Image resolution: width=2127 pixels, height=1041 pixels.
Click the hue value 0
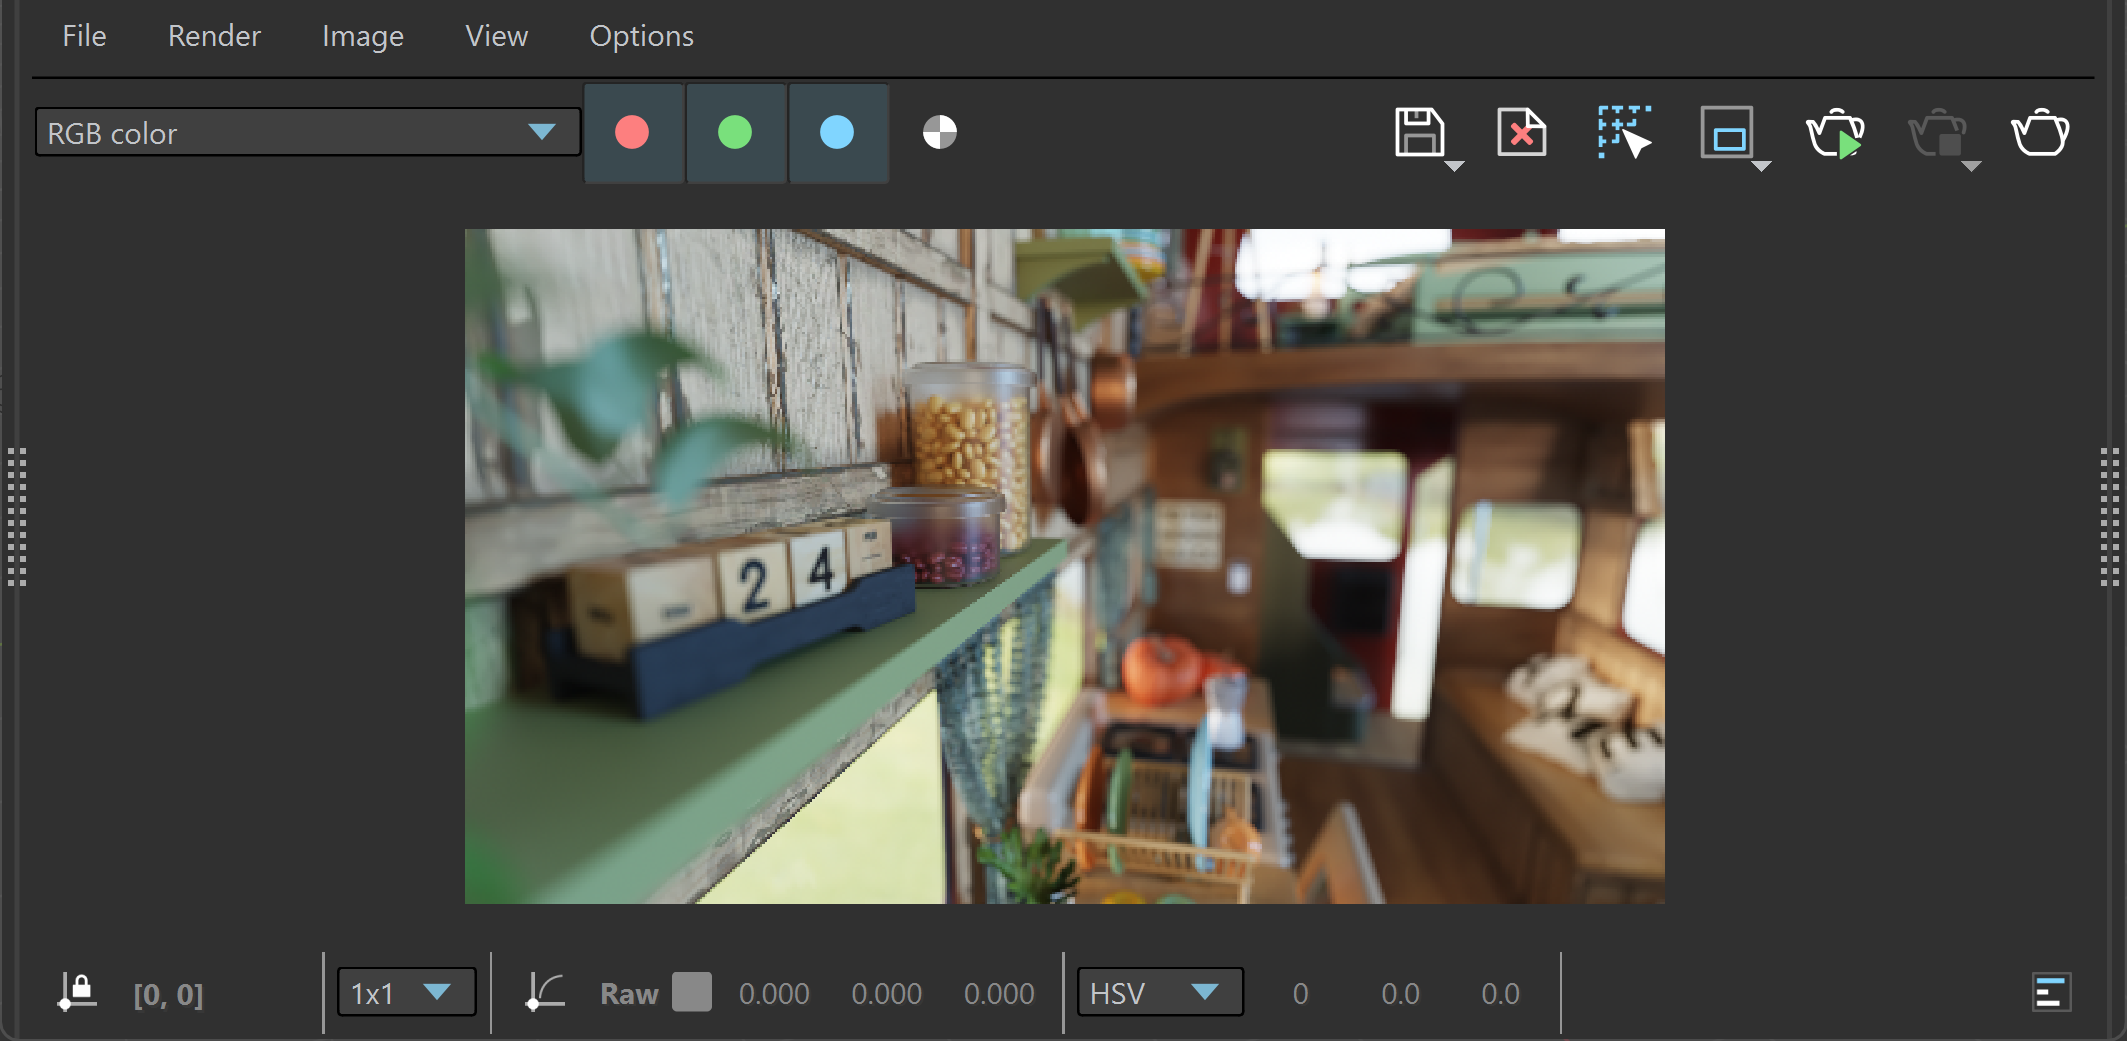[x=1300, y=994]
